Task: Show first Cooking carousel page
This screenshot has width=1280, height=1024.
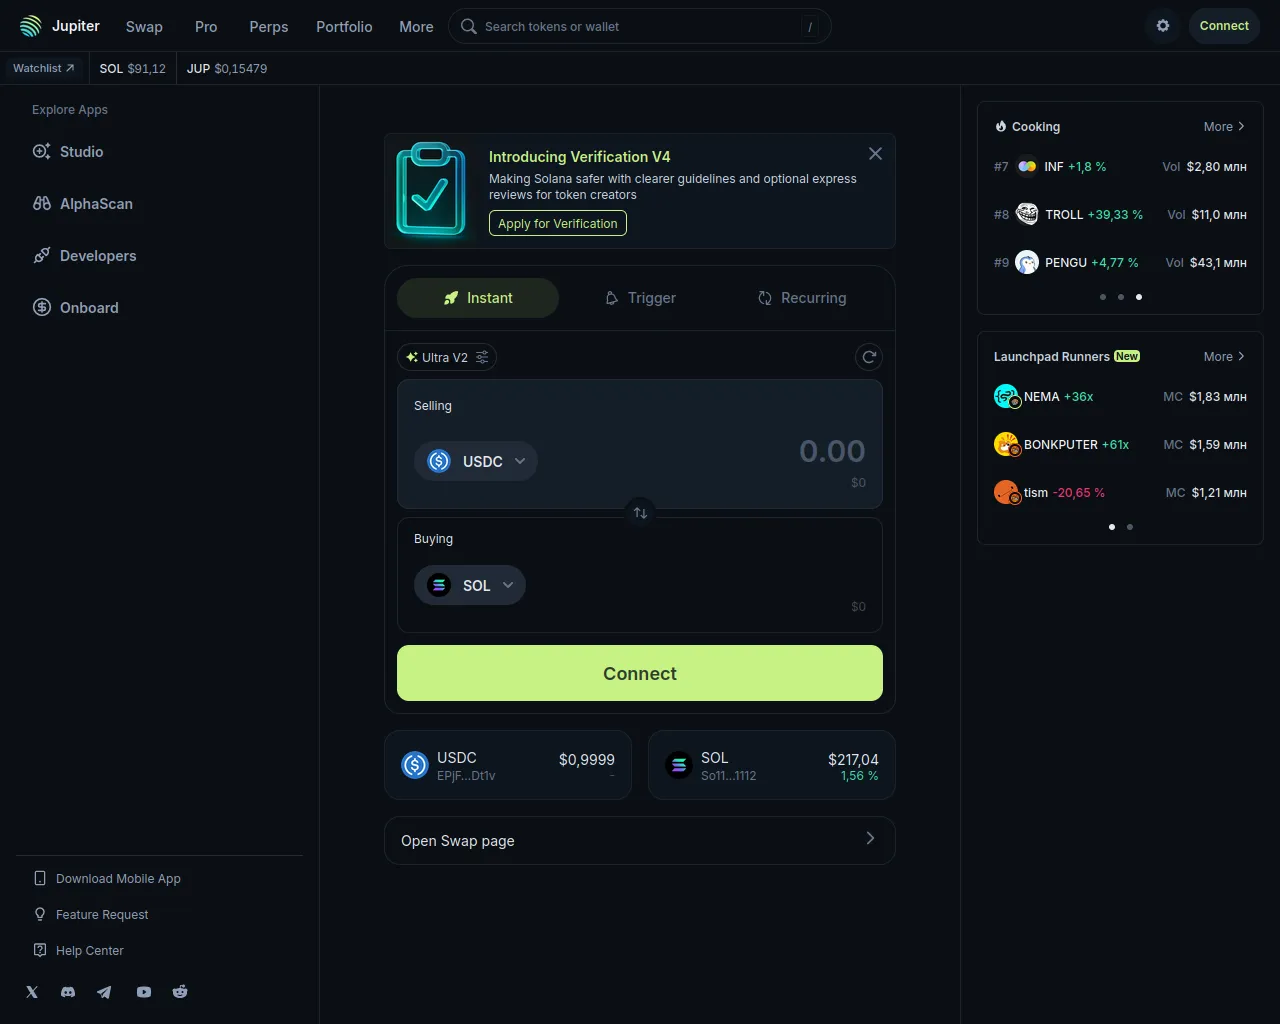Action: point(1103,297)
